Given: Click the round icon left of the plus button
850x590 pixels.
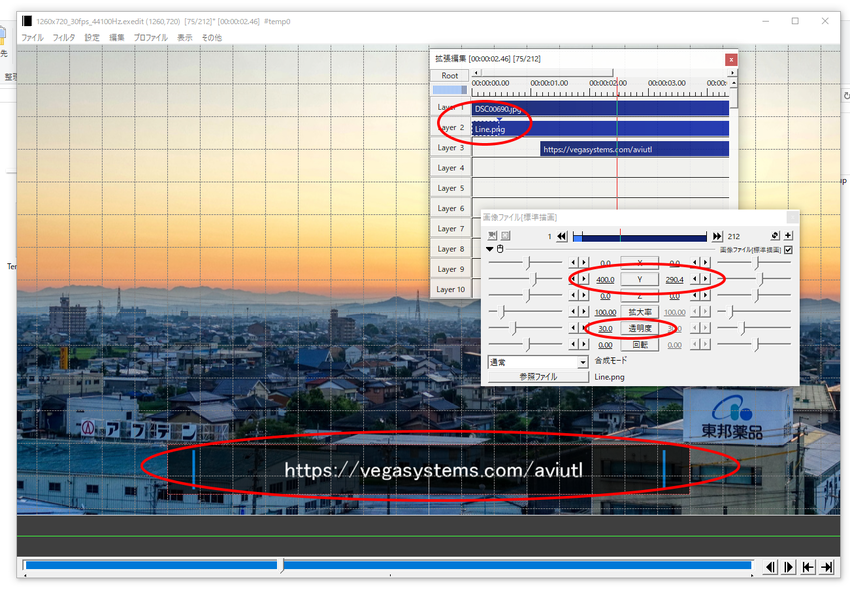Looking at the screenshot, I should point(775,235).
